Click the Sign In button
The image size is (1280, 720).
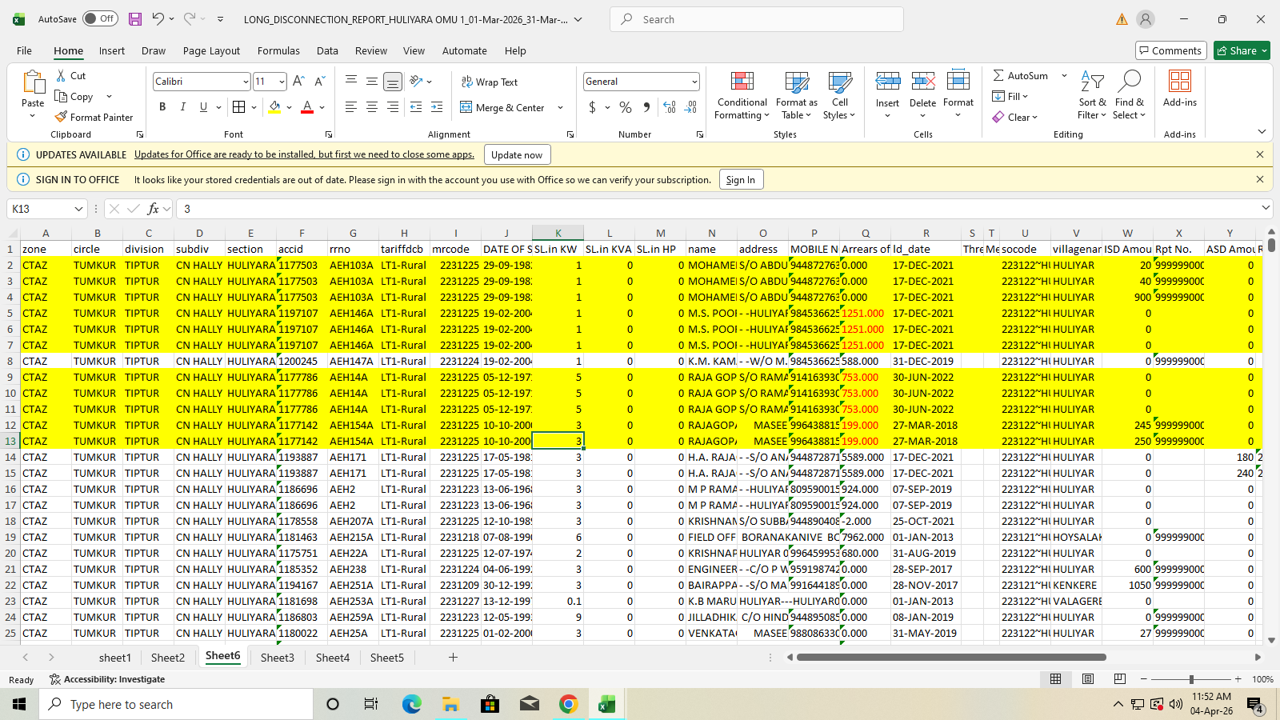(x=740, y=180)
